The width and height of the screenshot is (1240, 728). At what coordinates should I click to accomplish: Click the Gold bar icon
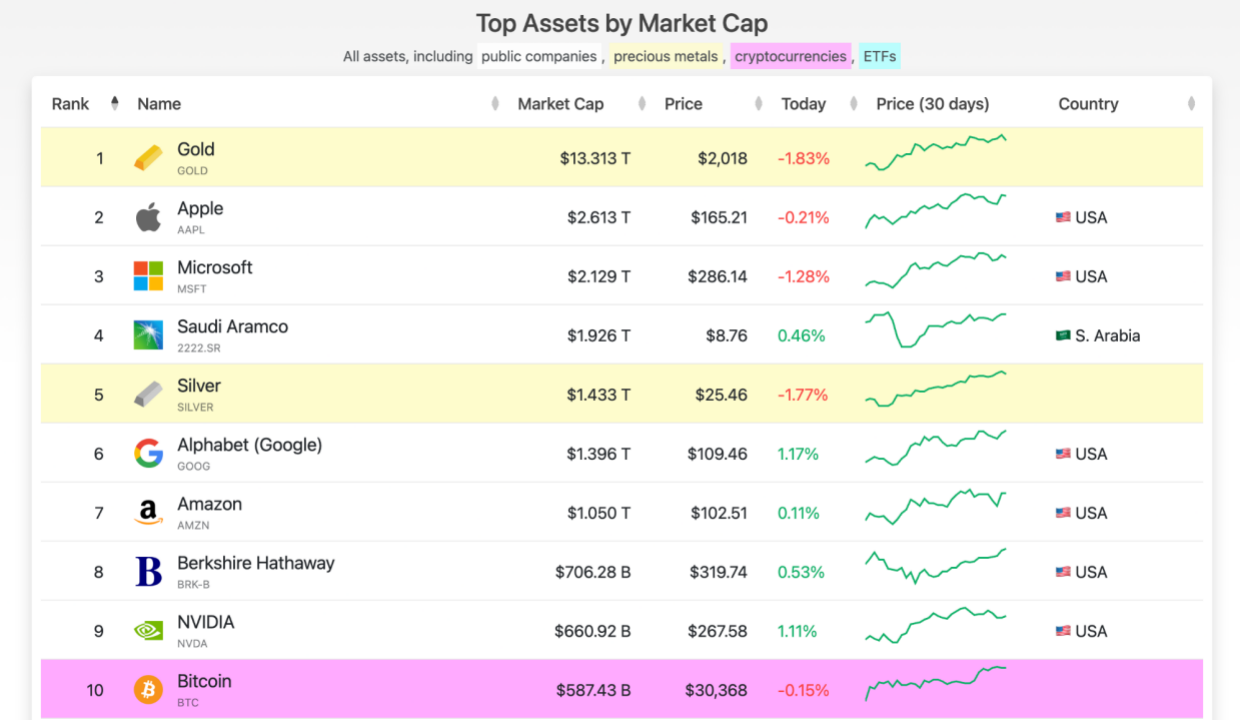pos(148,158)
